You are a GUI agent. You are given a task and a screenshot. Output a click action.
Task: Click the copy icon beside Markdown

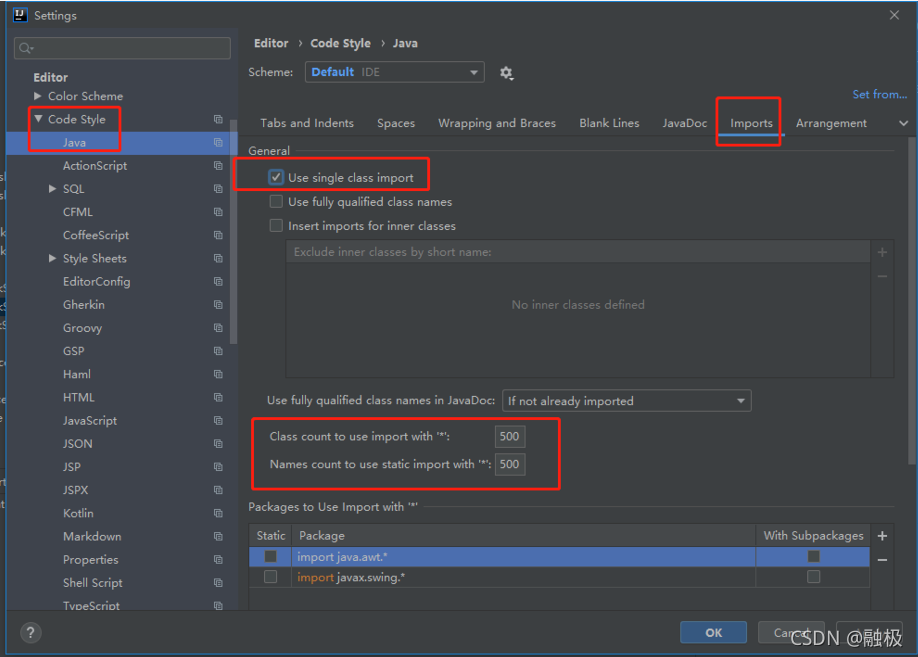point(218,536)
